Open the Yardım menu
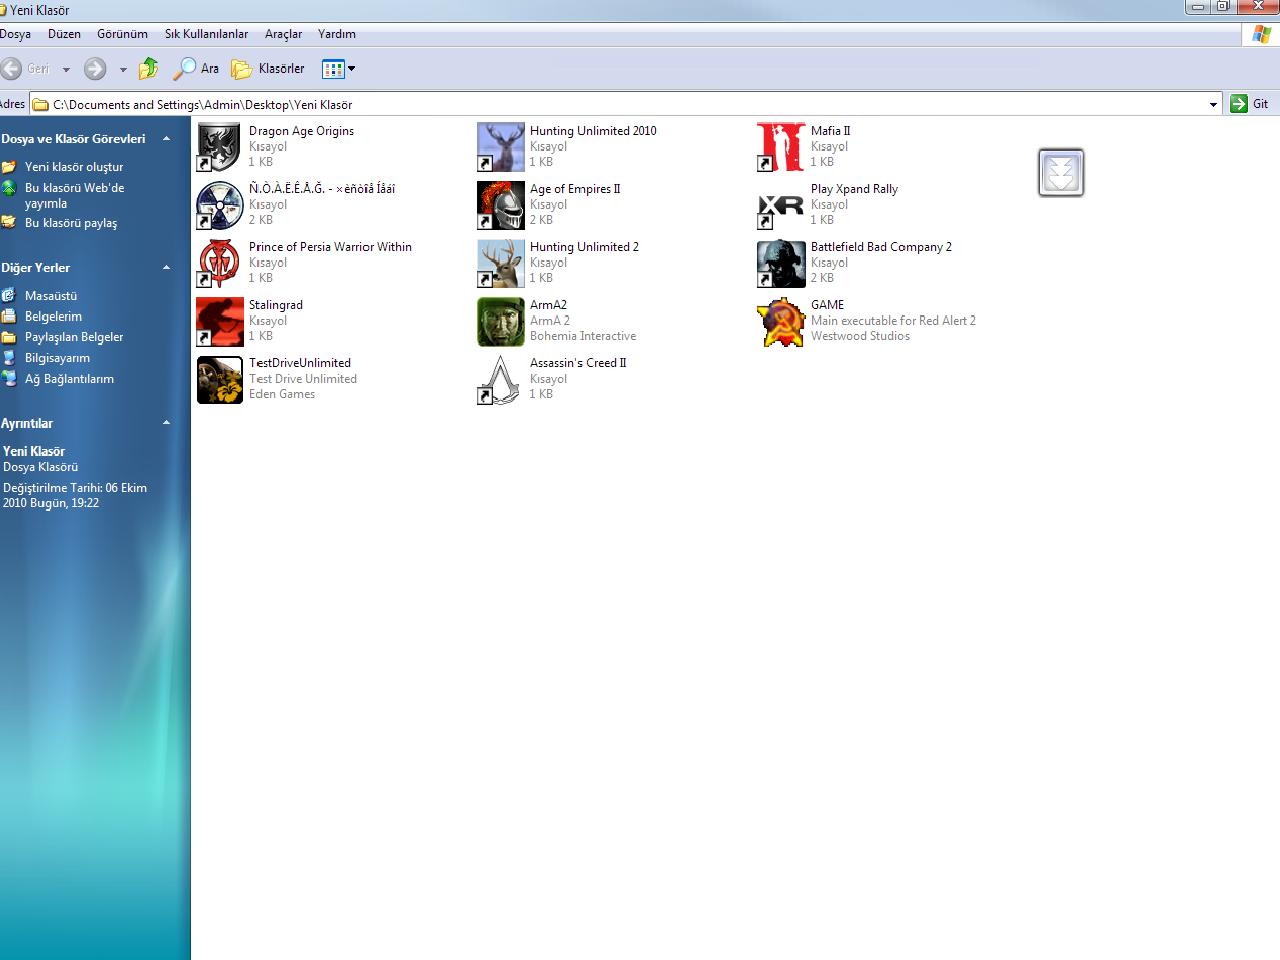 point(337,34)
